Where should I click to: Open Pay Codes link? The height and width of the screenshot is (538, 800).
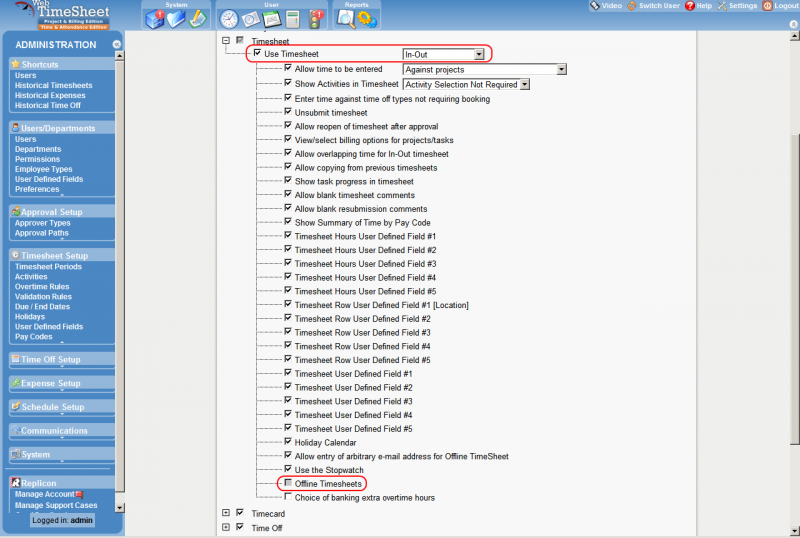pos(33,336)
